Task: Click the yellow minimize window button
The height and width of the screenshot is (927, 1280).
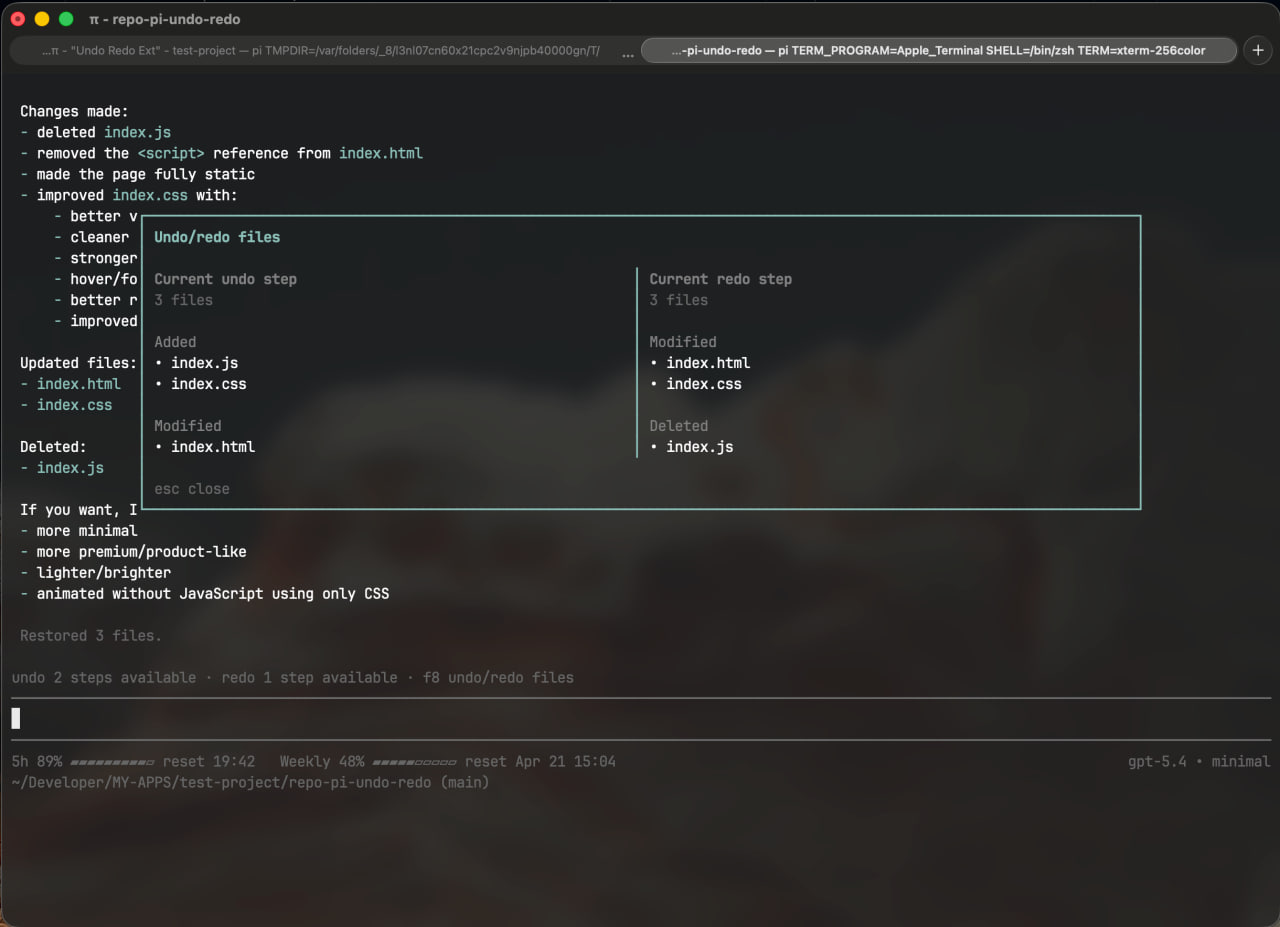Action: tap(42, 19)
